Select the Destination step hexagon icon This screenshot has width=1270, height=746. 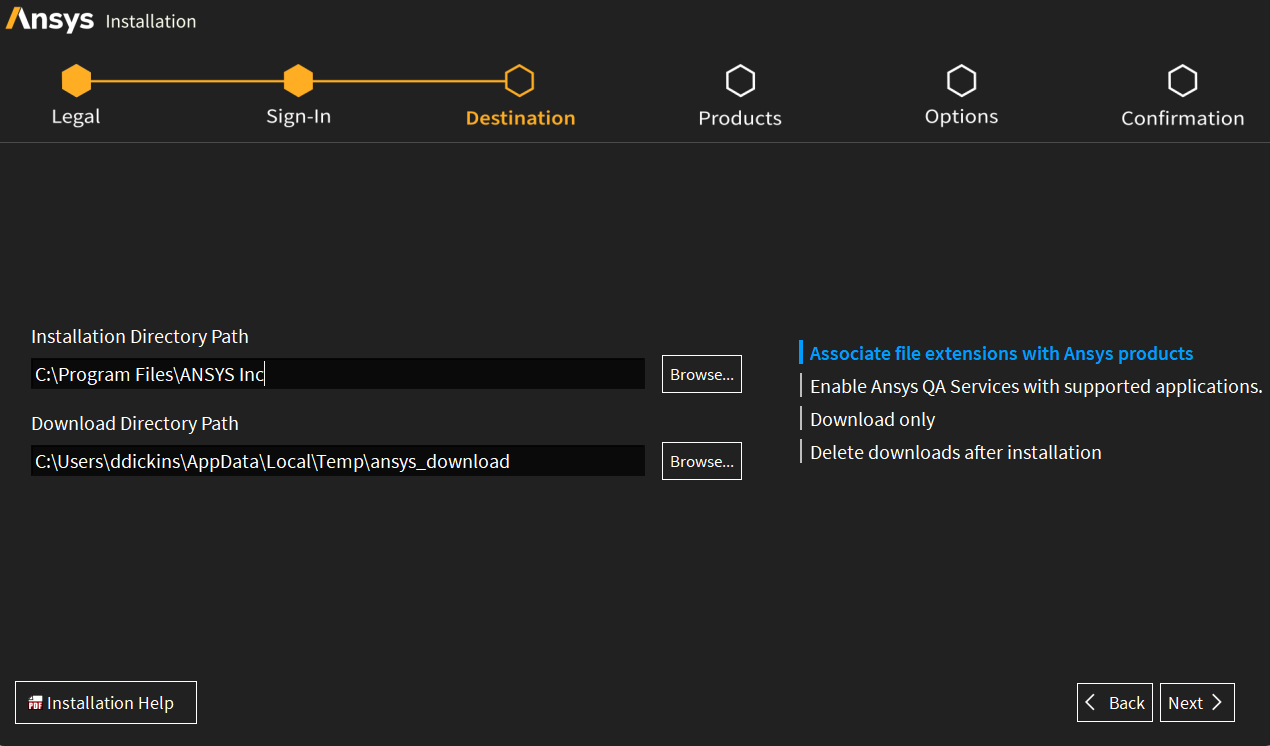point(519,81)
